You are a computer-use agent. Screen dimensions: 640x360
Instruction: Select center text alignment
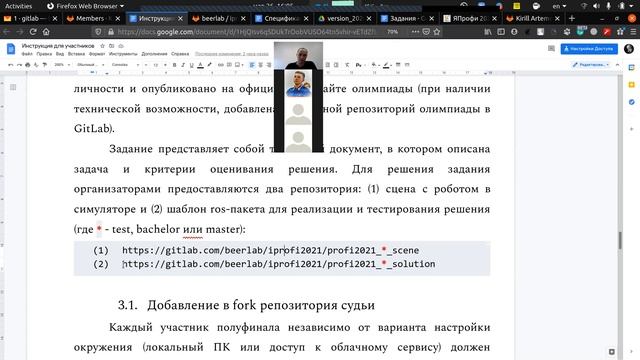coord(260,65)
